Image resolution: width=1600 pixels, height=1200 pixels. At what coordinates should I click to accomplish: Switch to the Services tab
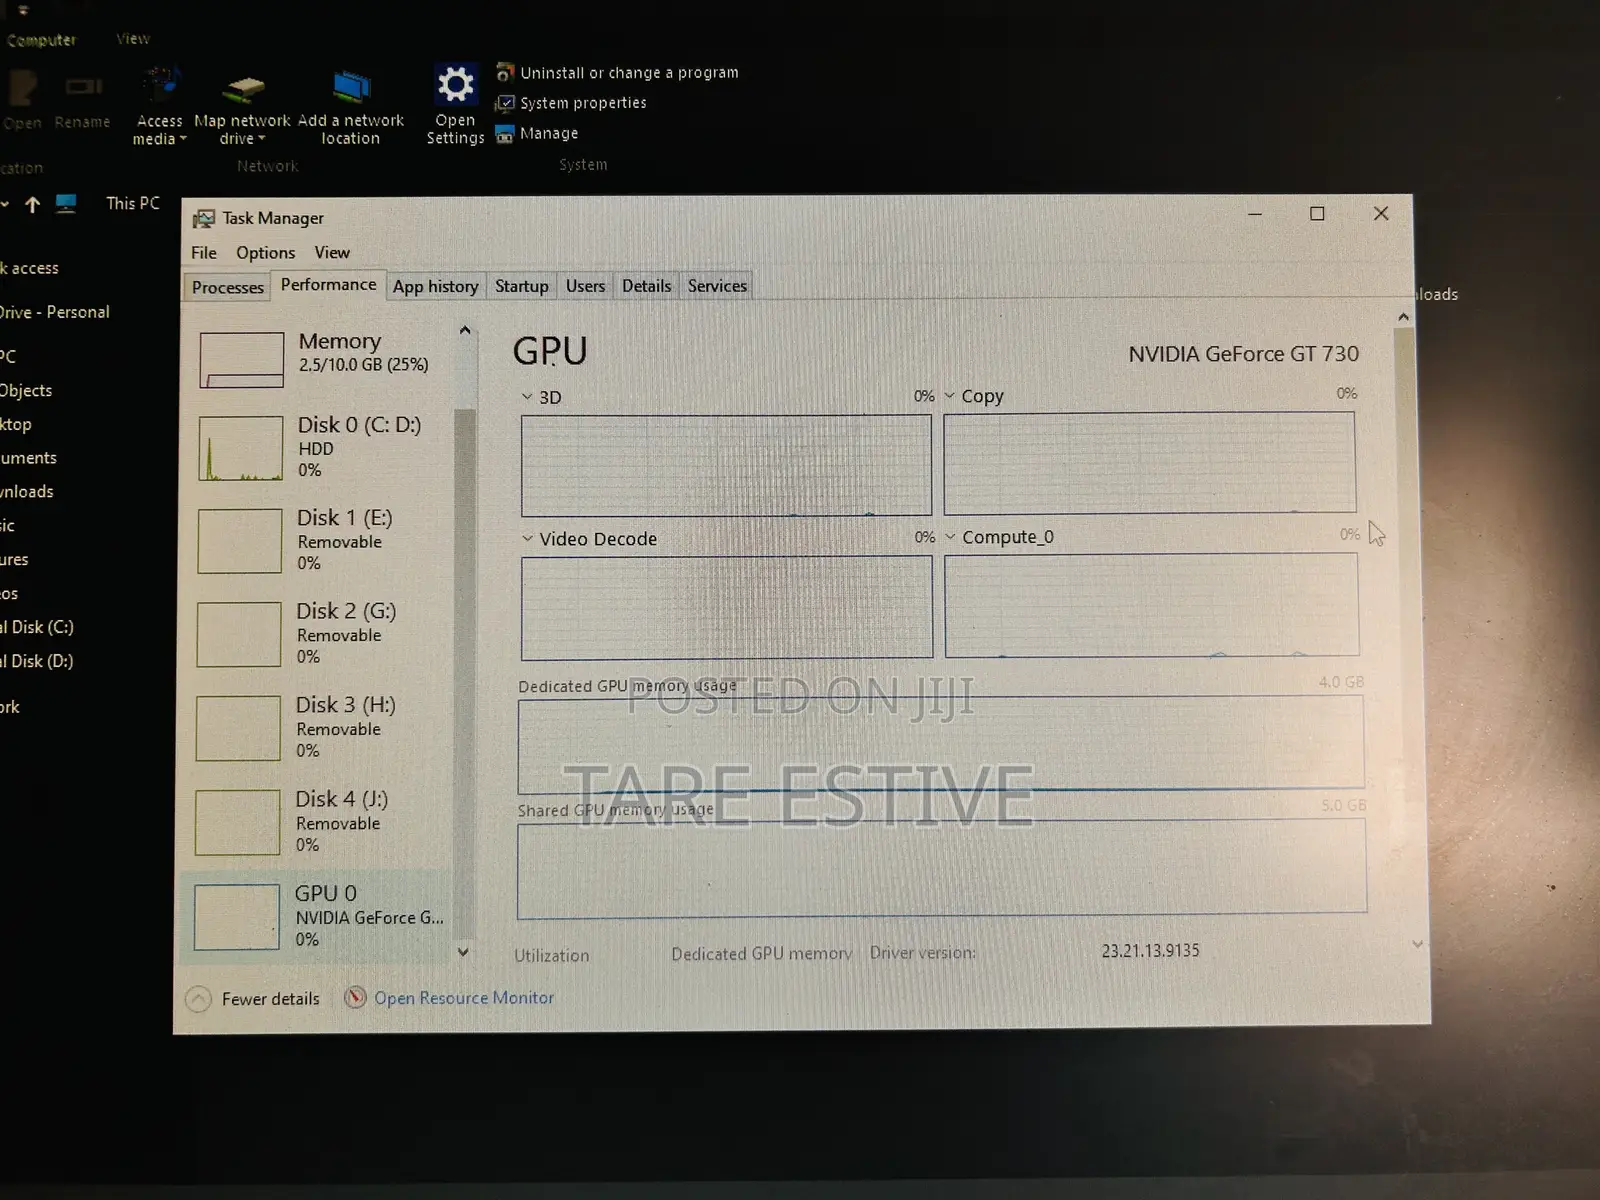coord(717,286)
